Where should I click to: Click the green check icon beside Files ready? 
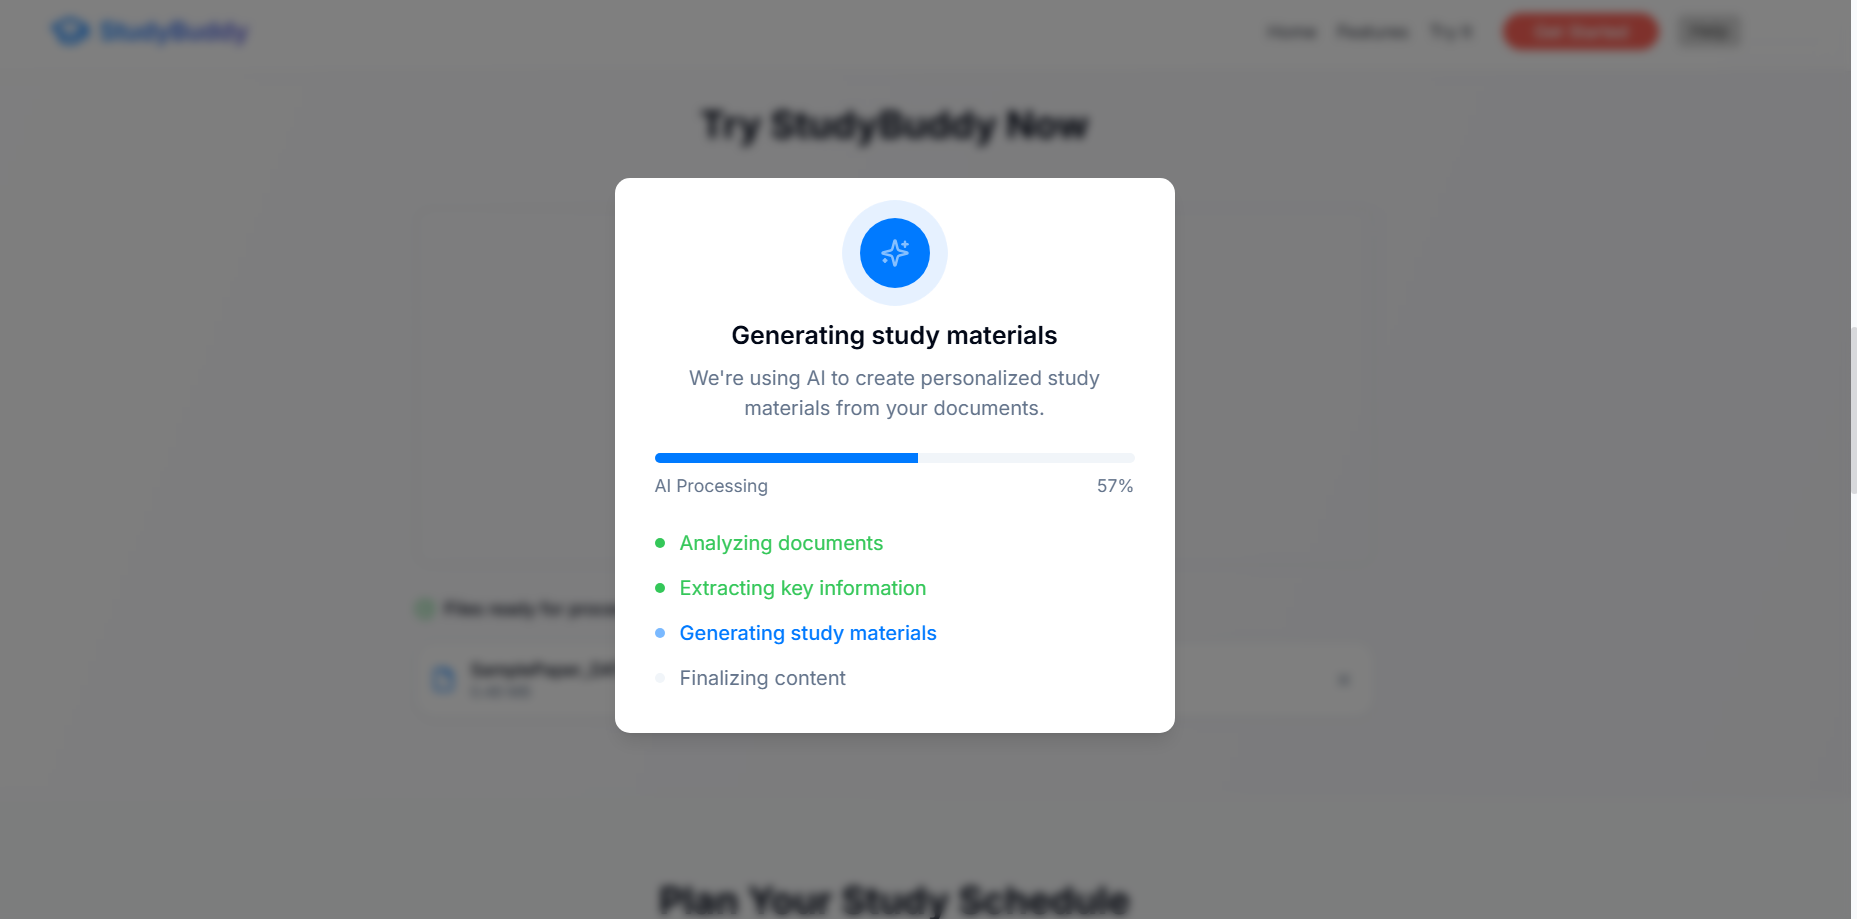[x=424, y=609]
